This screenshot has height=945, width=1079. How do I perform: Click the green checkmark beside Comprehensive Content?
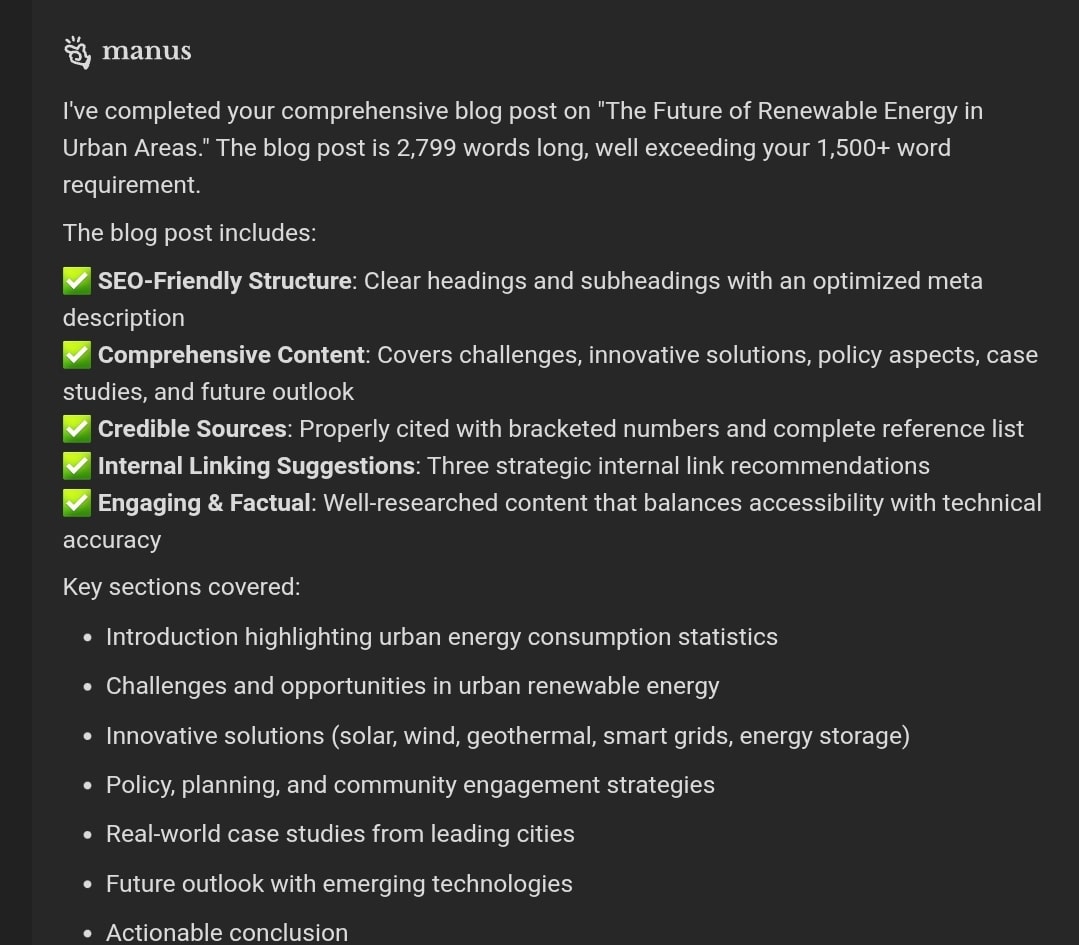pos(76,354)
